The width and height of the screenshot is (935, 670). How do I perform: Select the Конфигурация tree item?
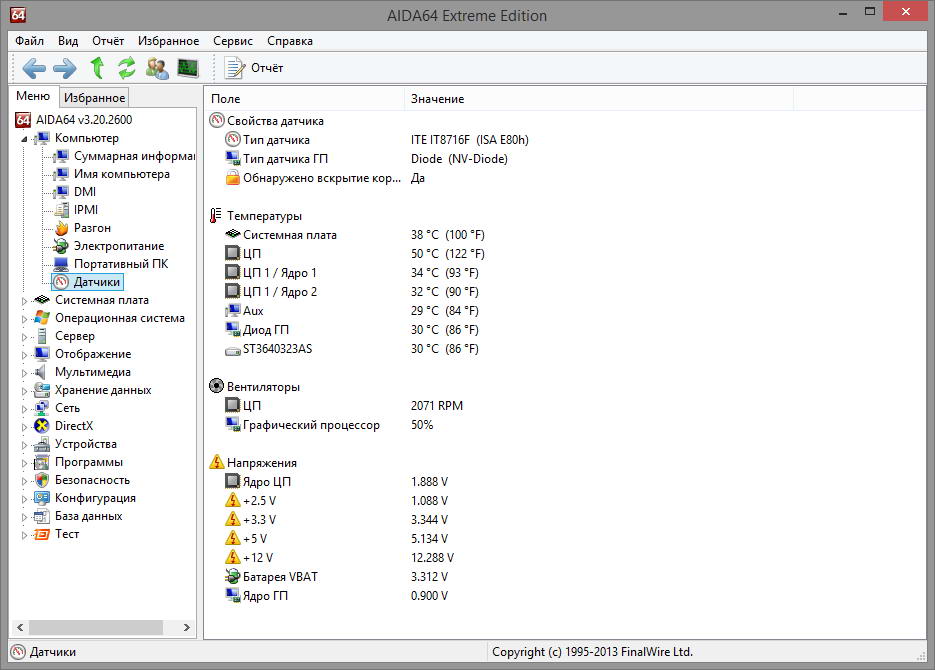[x=95, y=498]
